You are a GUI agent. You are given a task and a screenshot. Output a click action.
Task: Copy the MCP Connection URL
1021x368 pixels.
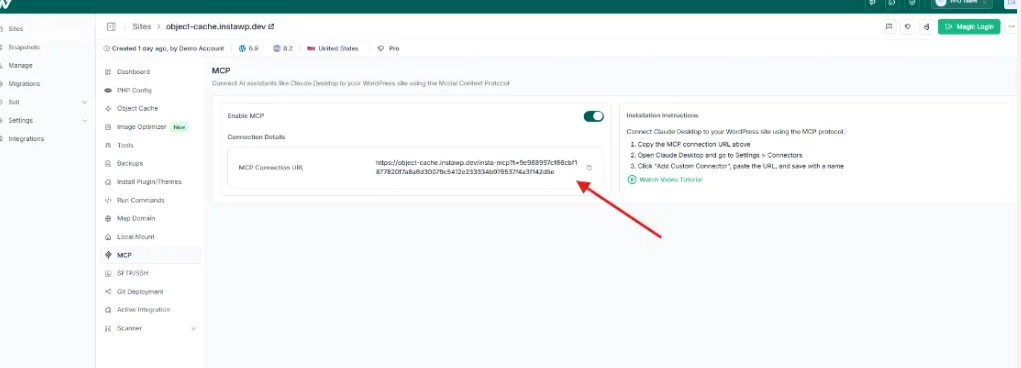click(589, 167)
